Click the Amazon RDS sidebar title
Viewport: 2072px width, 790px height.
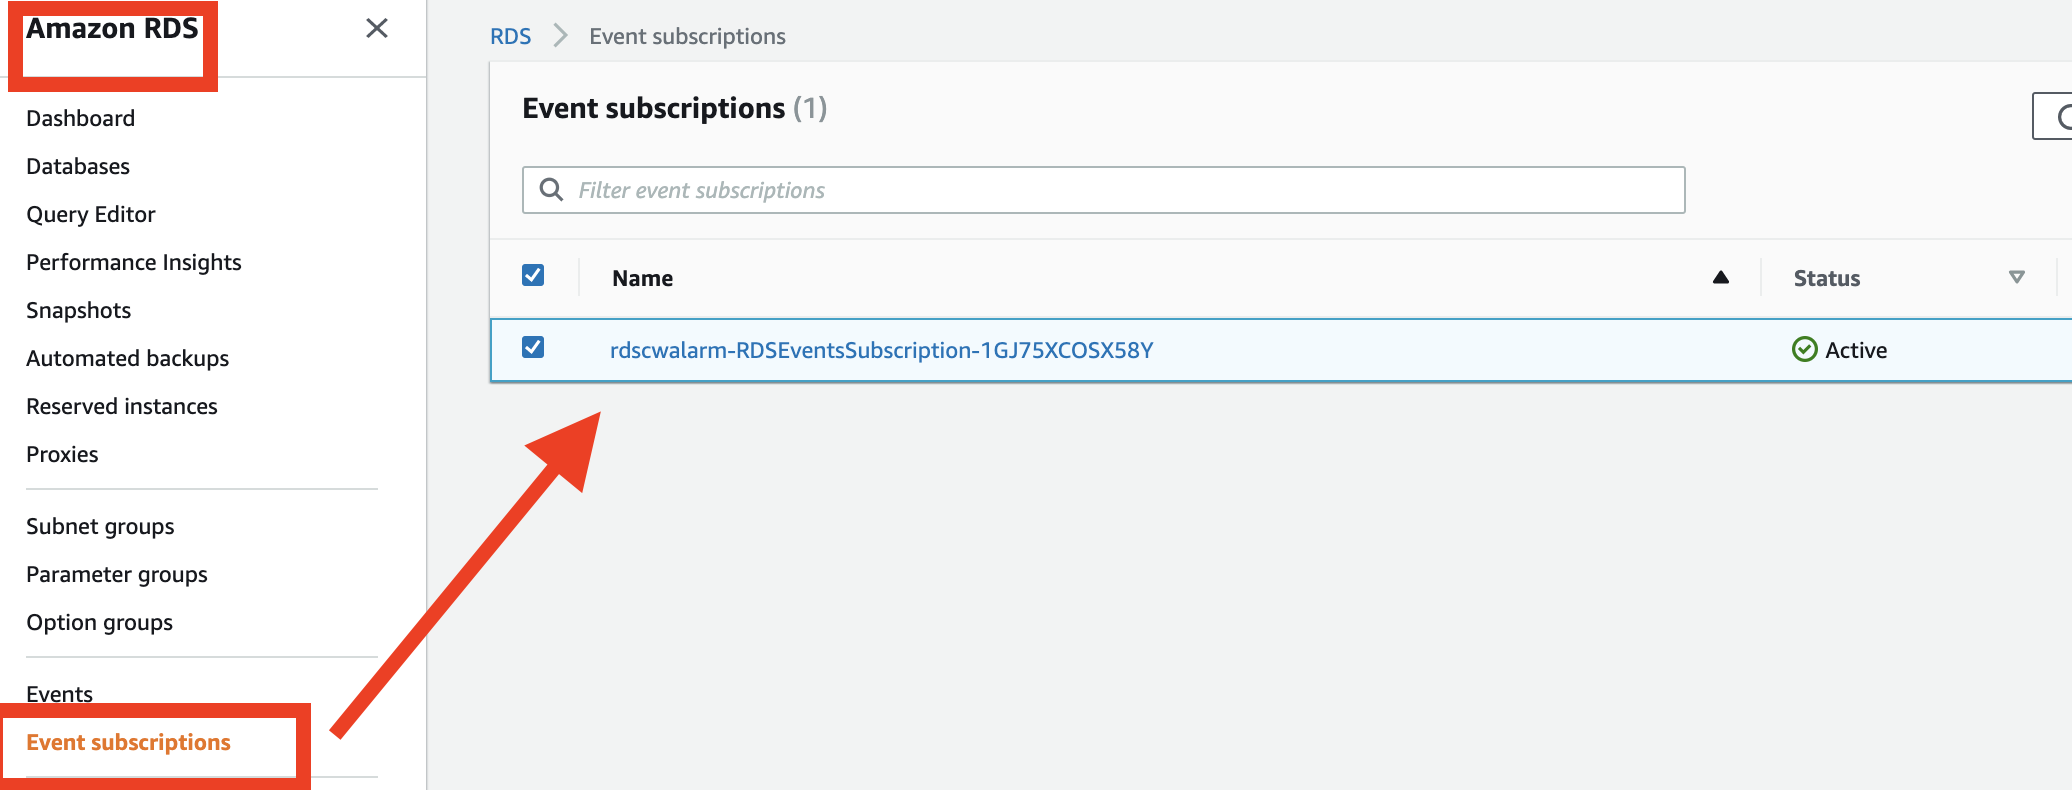[x=112, y=28]
